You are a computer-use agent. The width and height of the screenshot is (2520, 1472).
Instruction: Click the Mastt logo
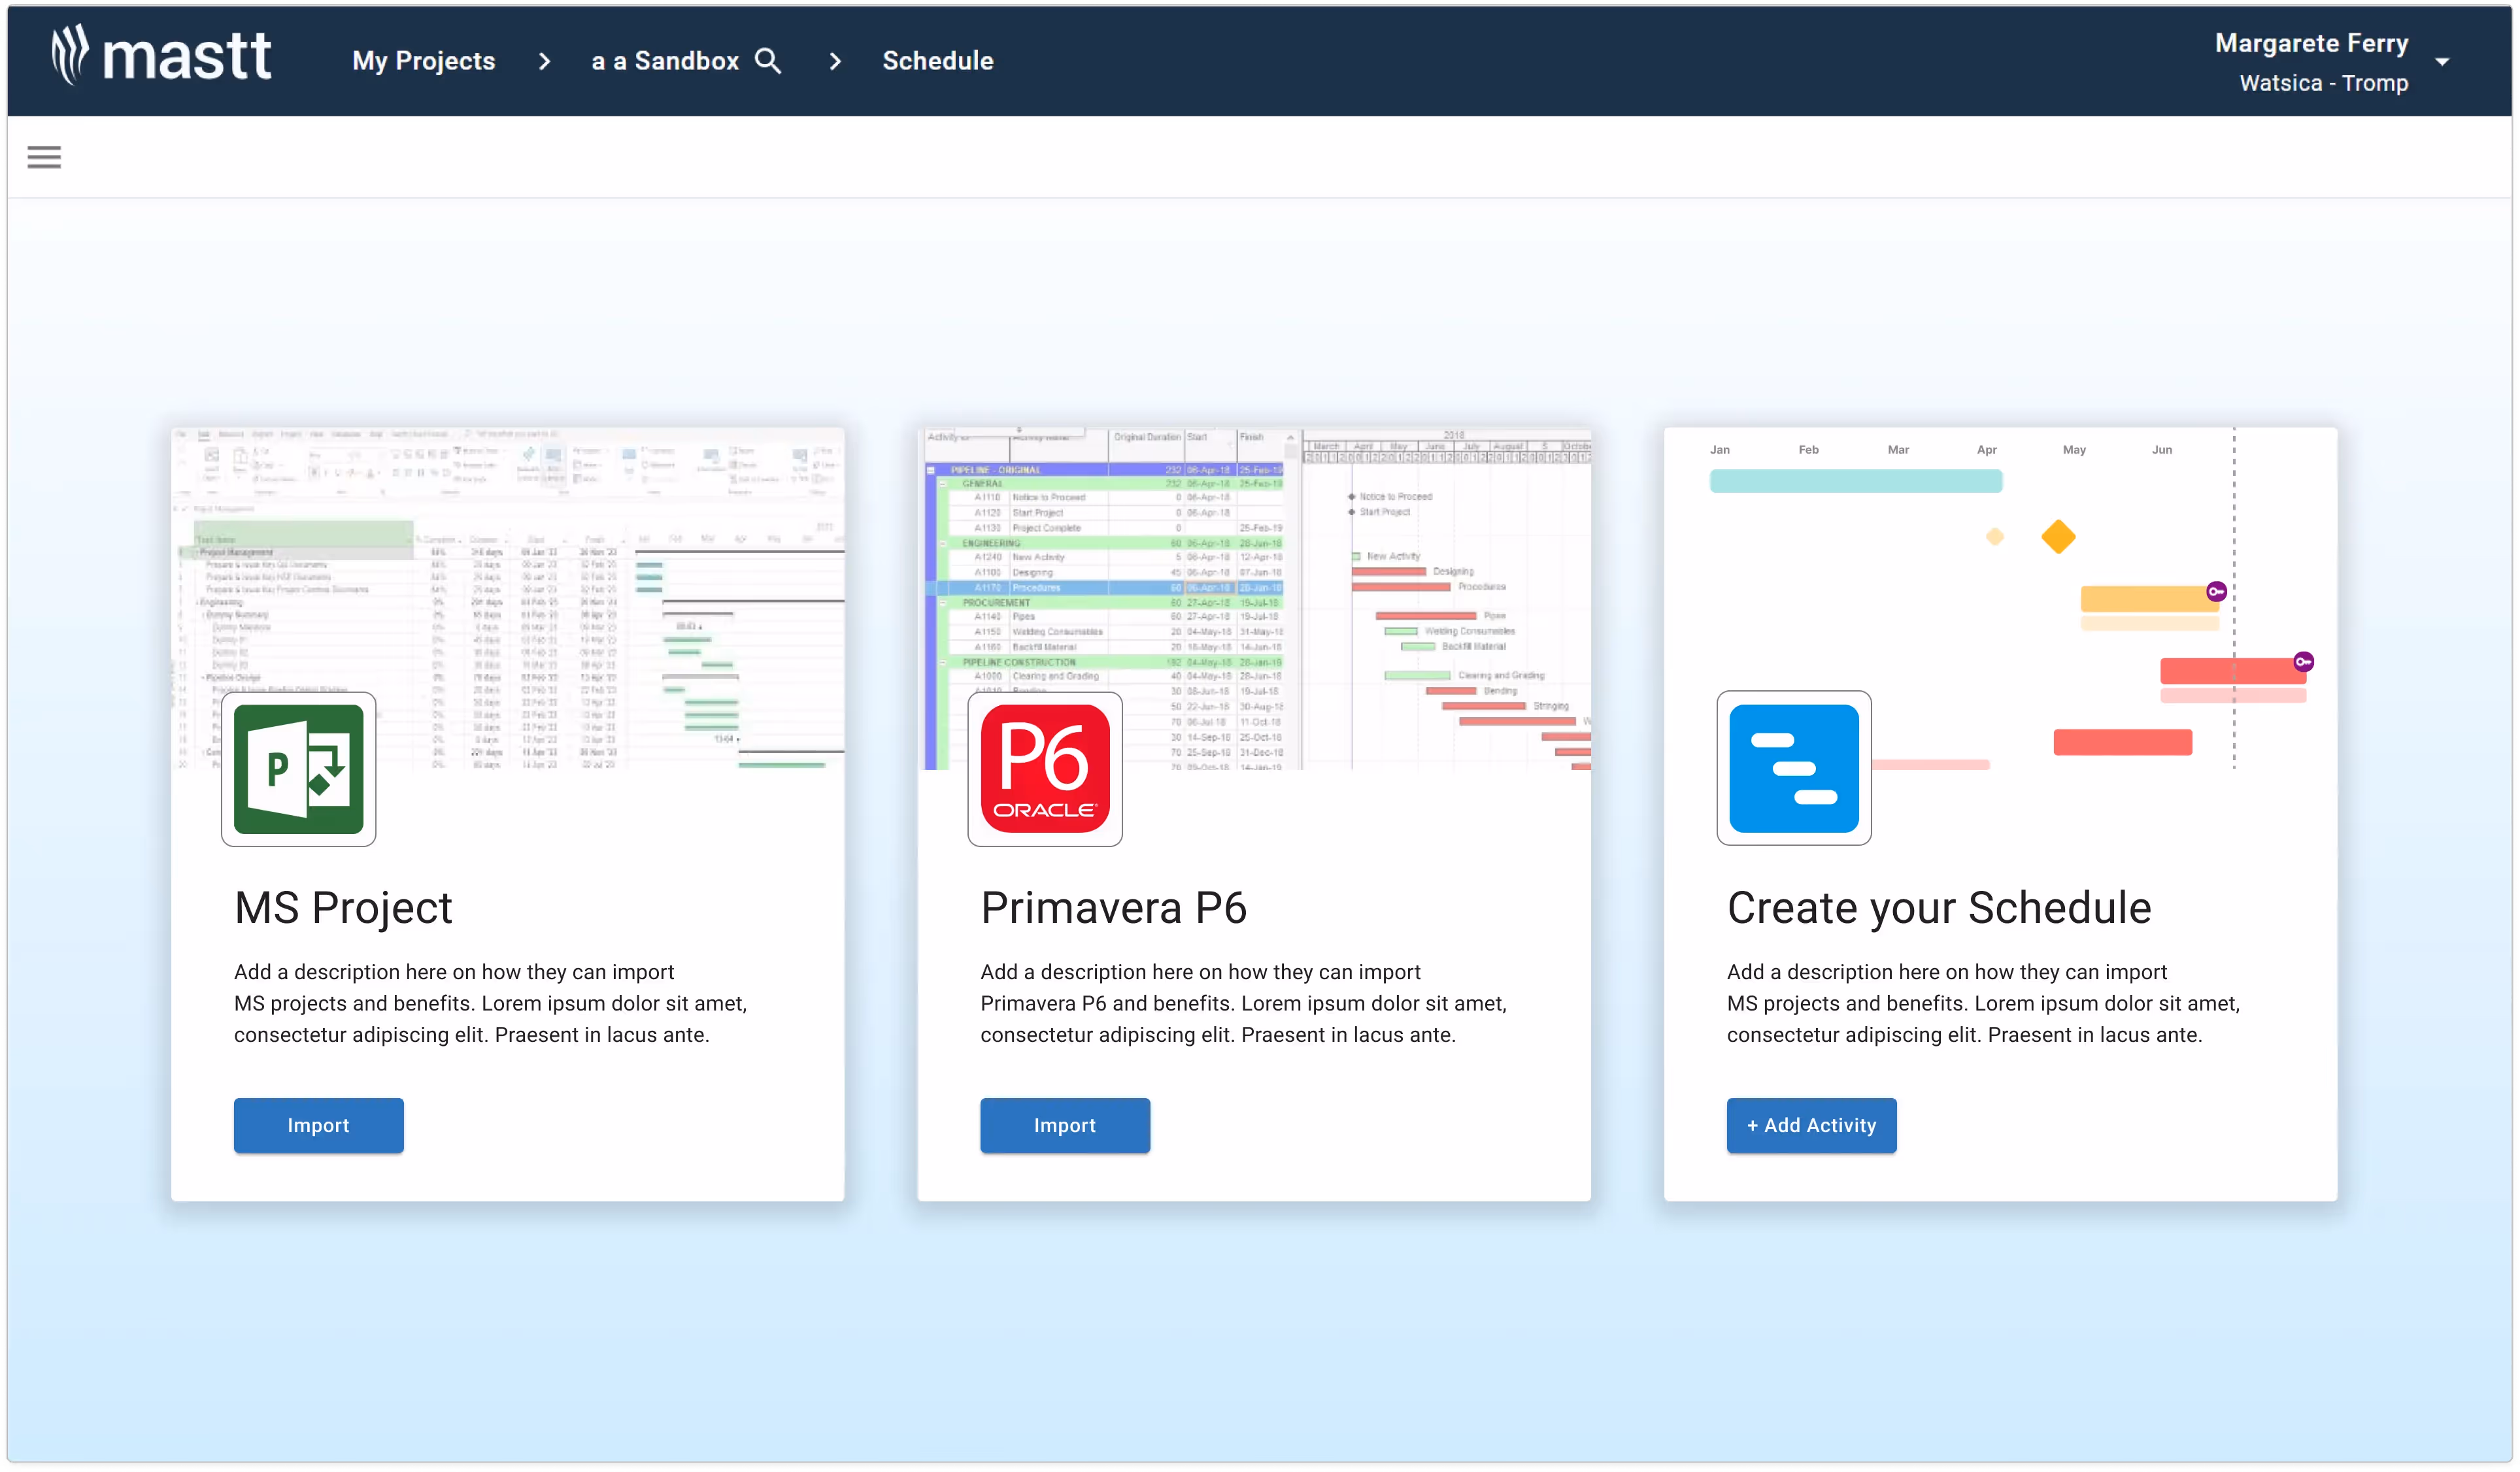tap(161, 56)
